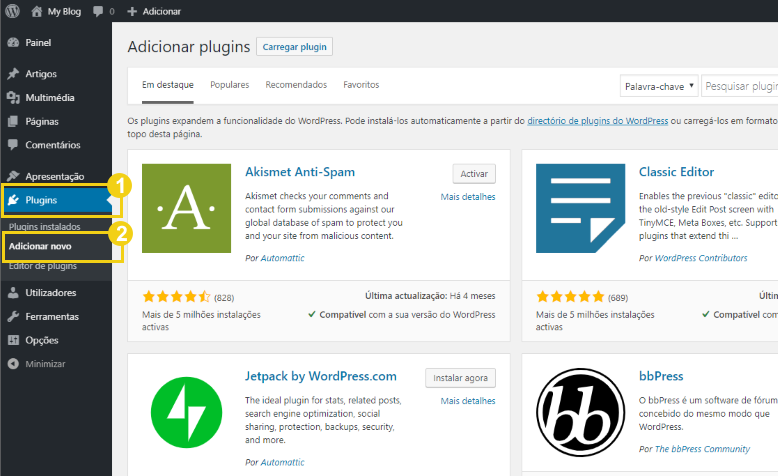Open Automattic author link under Akismet
The image size is (778, 476).
[x=282, y=258]
